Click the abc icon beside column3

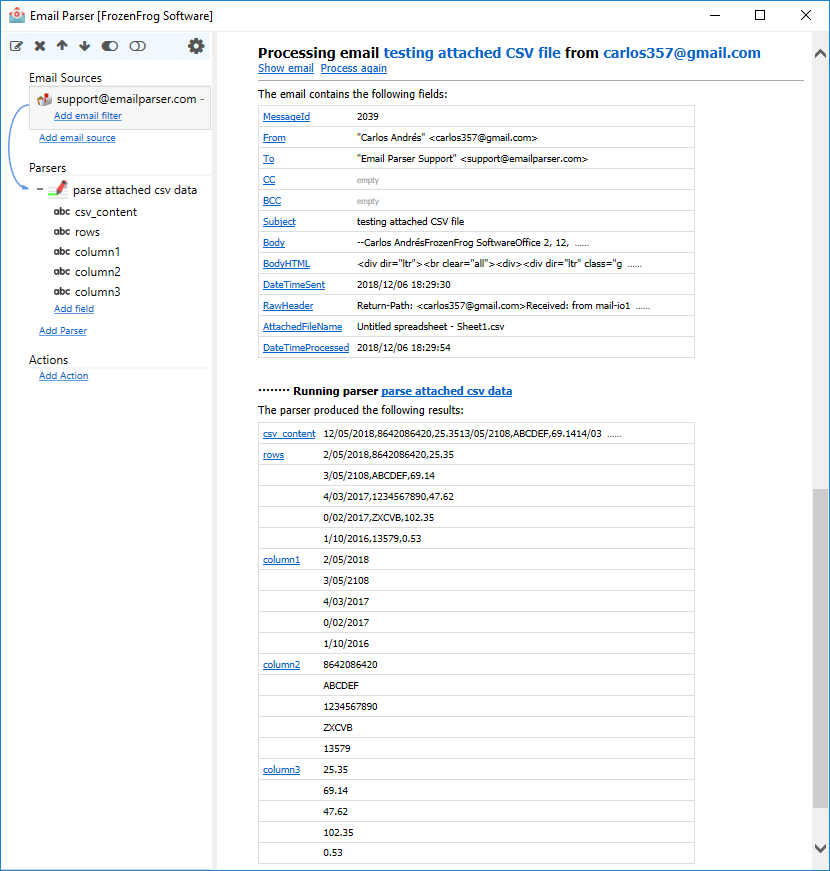coord(62,292)
